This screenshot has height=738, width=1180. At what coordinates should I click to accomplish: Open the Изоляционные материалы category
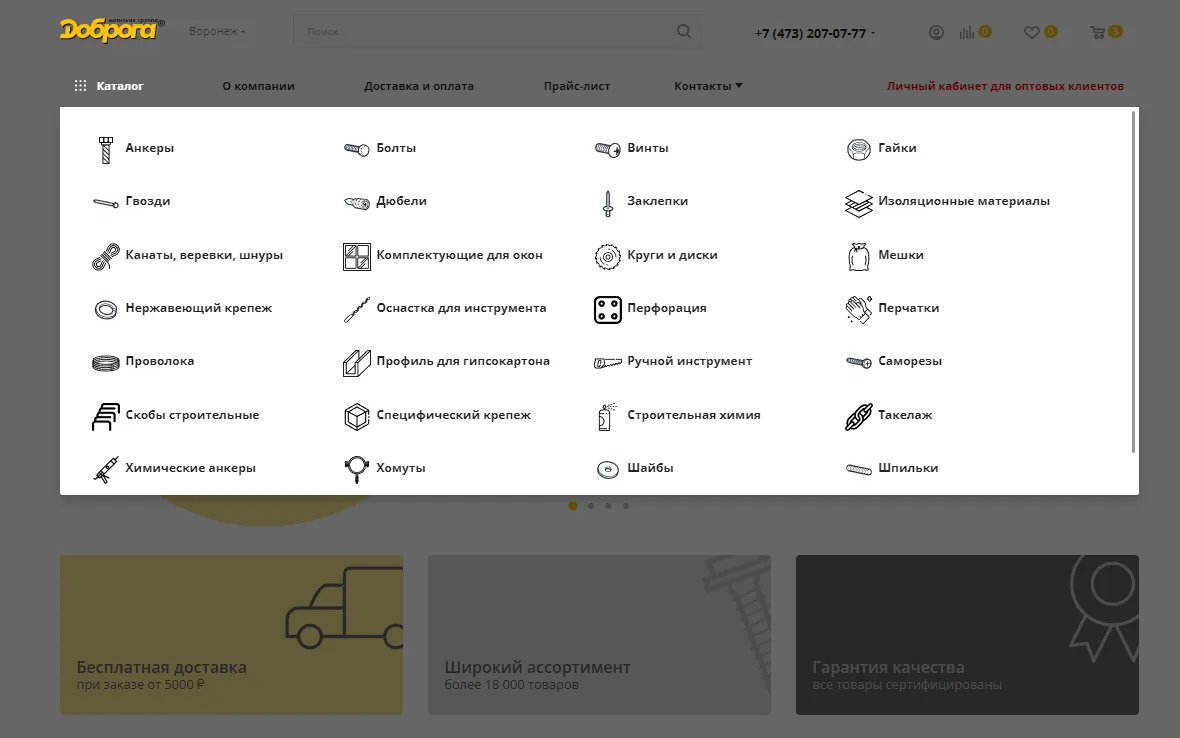tap(963, 201)
